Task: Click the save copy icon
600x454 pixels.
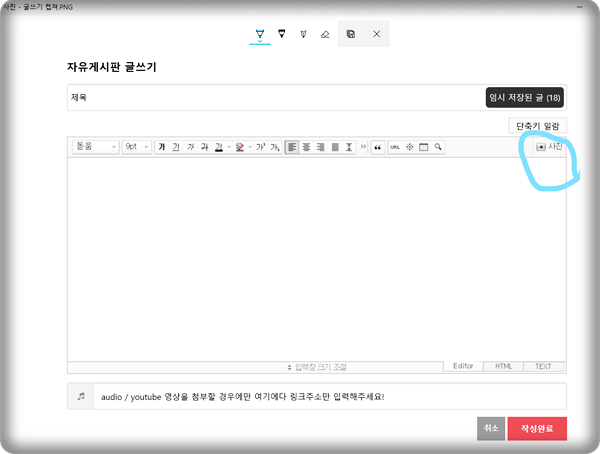Action: [351, 34]
